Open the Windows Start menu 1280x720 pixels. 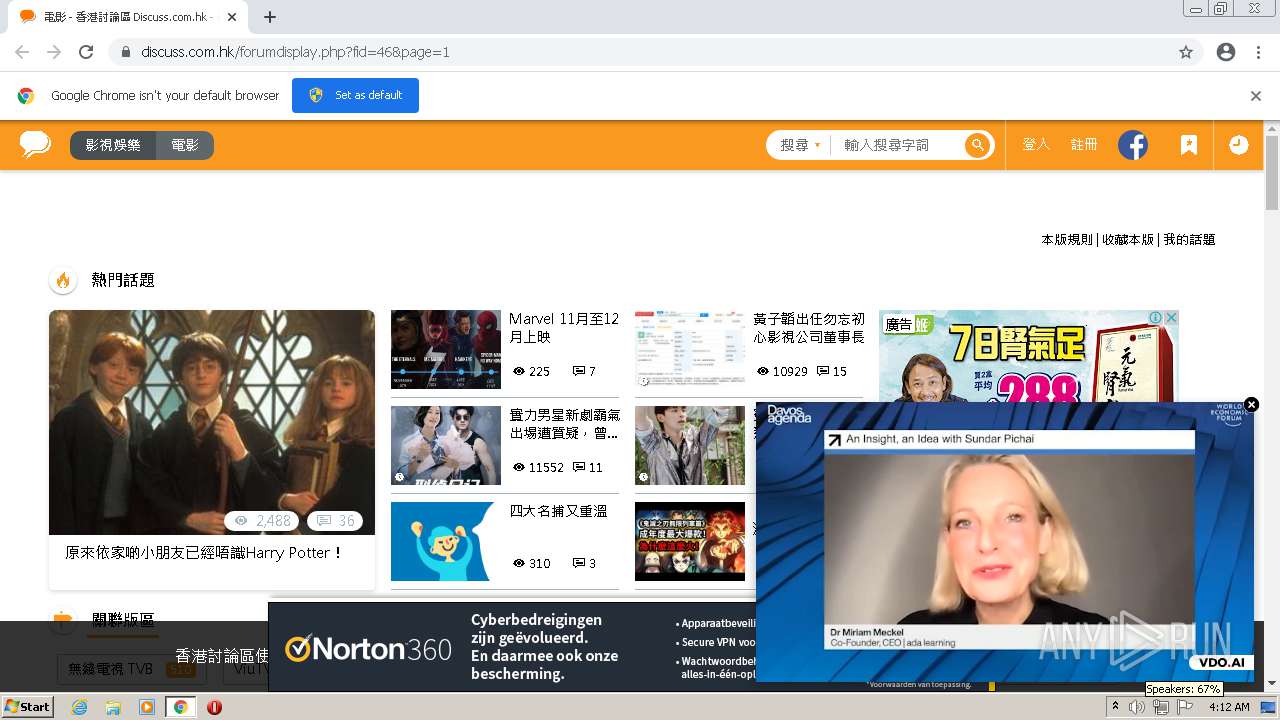(27, 706)
